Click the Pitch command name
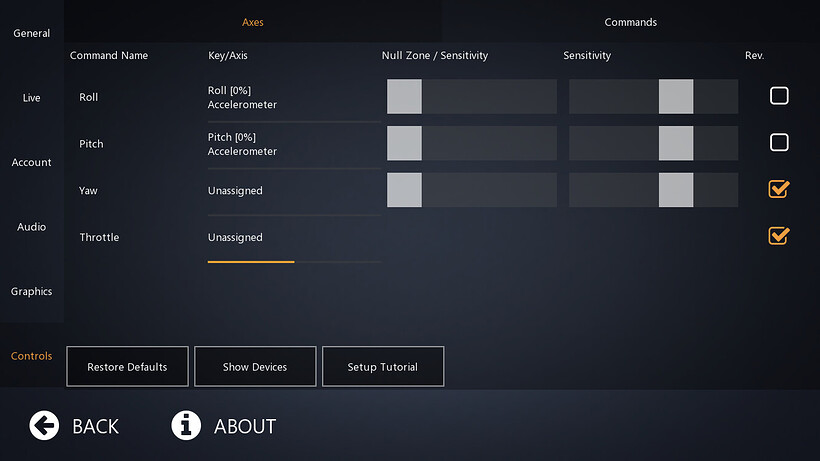The width and height of the screenshot is (820, 461). click(x=91, y=144)
